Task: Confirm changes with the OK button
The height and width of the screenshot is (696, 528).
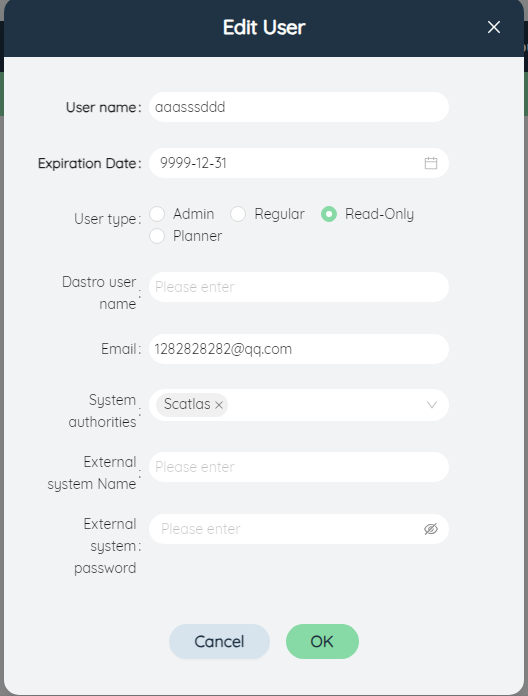Action: tap(322, 641)
